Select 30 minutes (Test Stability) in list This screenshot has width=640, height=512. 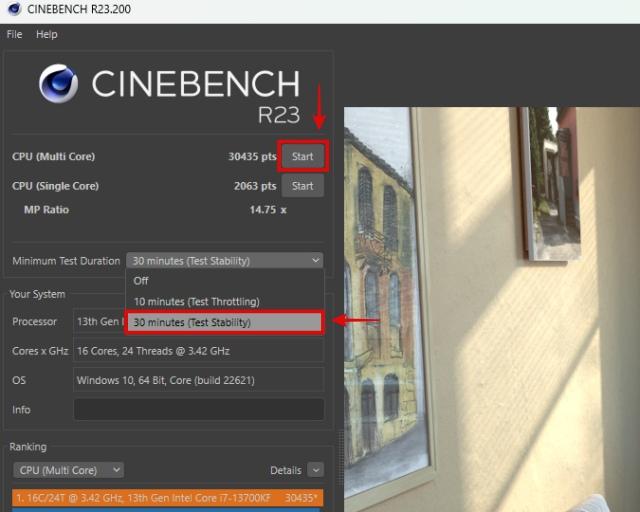point(224,323)
